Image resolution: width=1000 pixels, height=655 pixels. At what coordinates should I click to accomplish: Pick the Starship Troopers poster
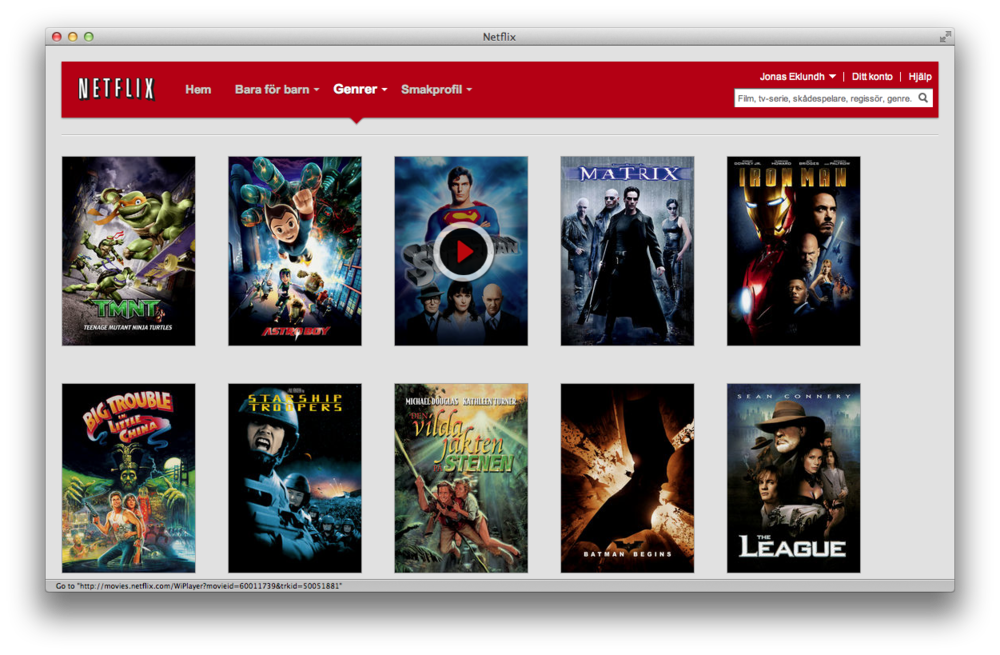pos(294,477)
